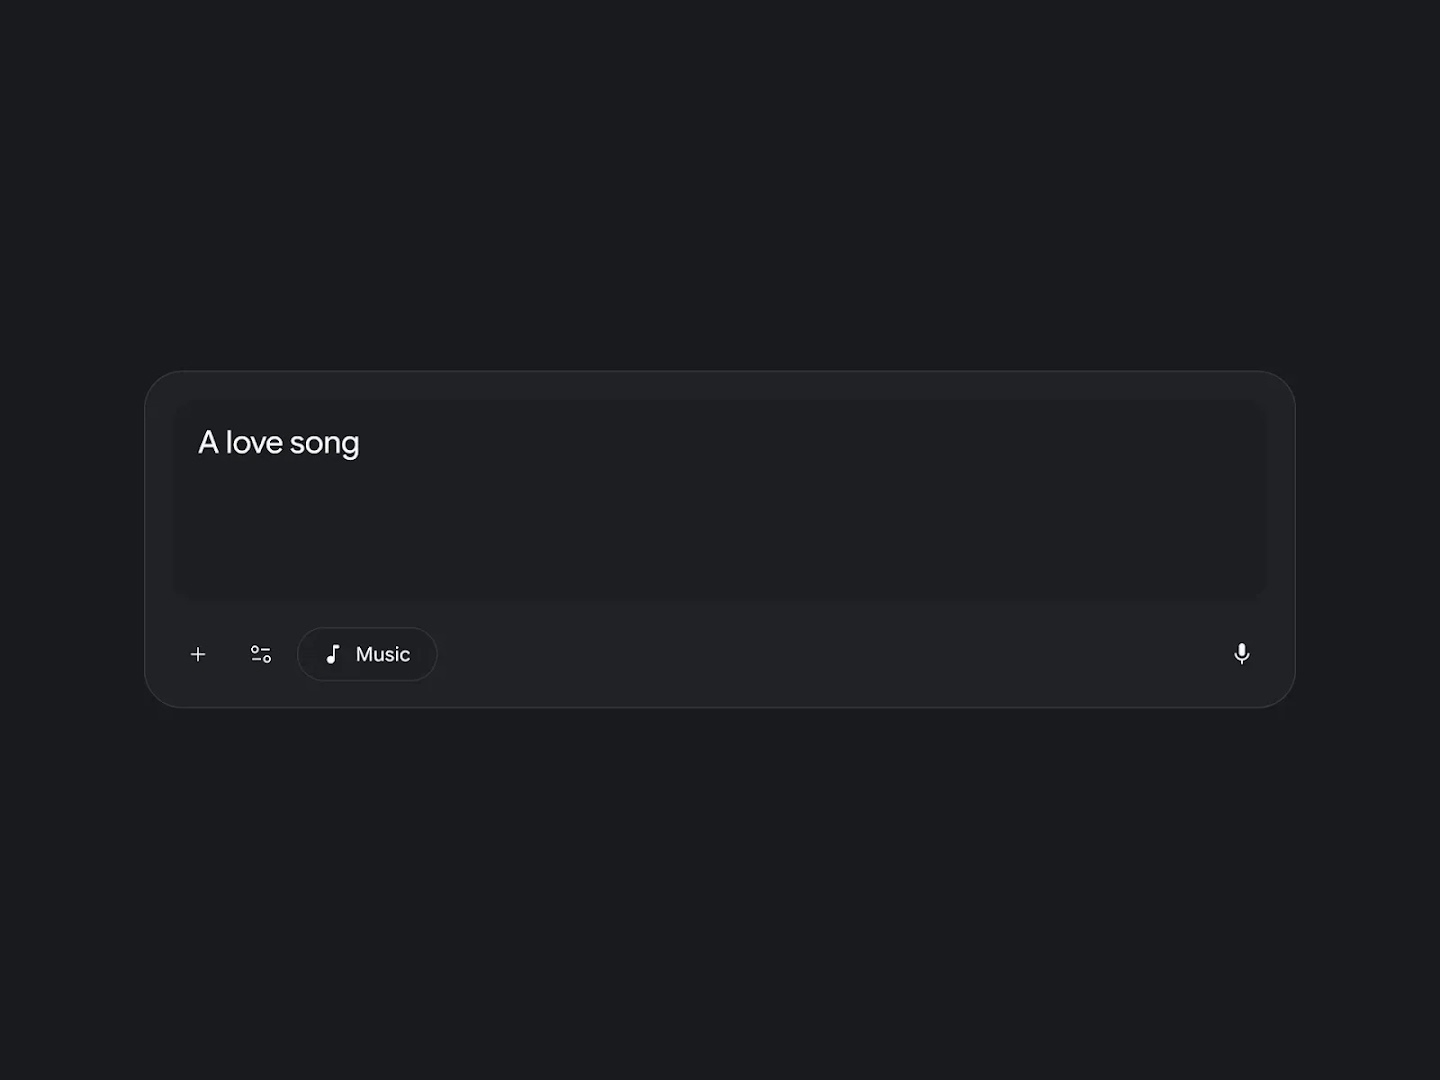Click the prompt text reading A love song

(x=280, y=443)
